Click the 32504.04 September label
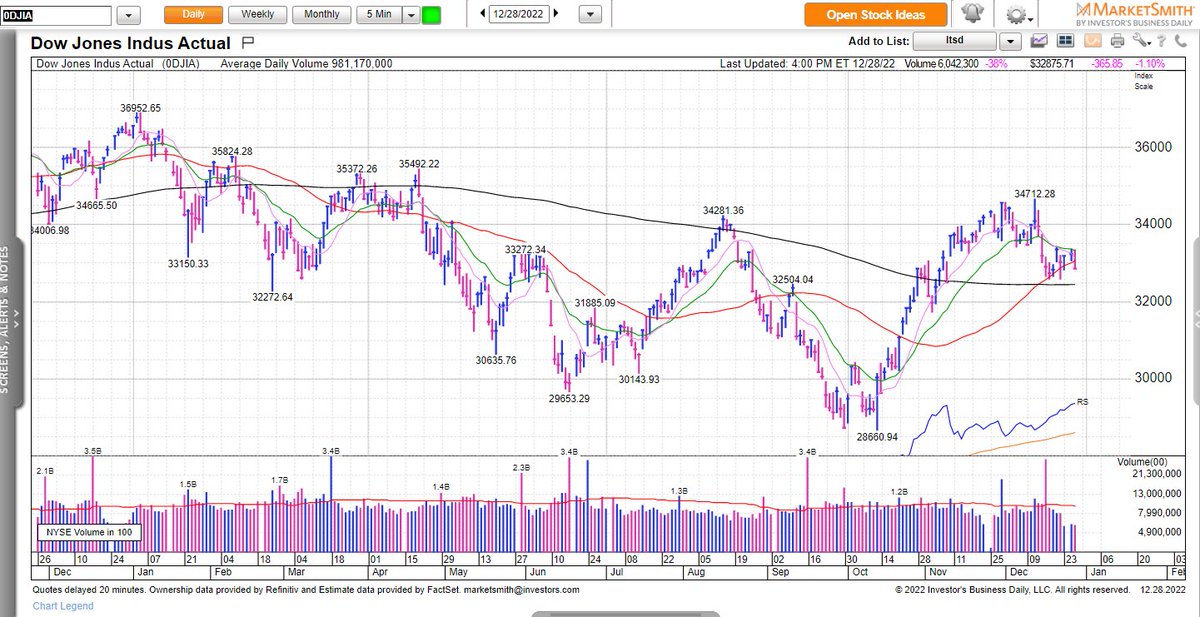The height and width of the screenshot is (617, 1200). click(793, 279)
